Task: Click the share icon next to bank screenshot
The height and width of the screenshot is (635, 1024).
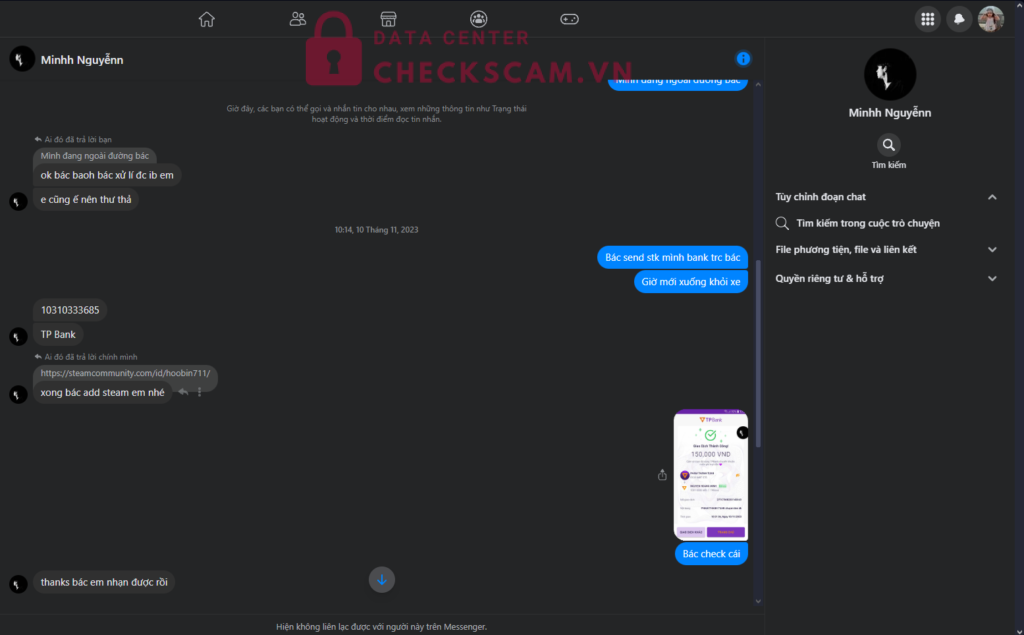Action: 662,475
